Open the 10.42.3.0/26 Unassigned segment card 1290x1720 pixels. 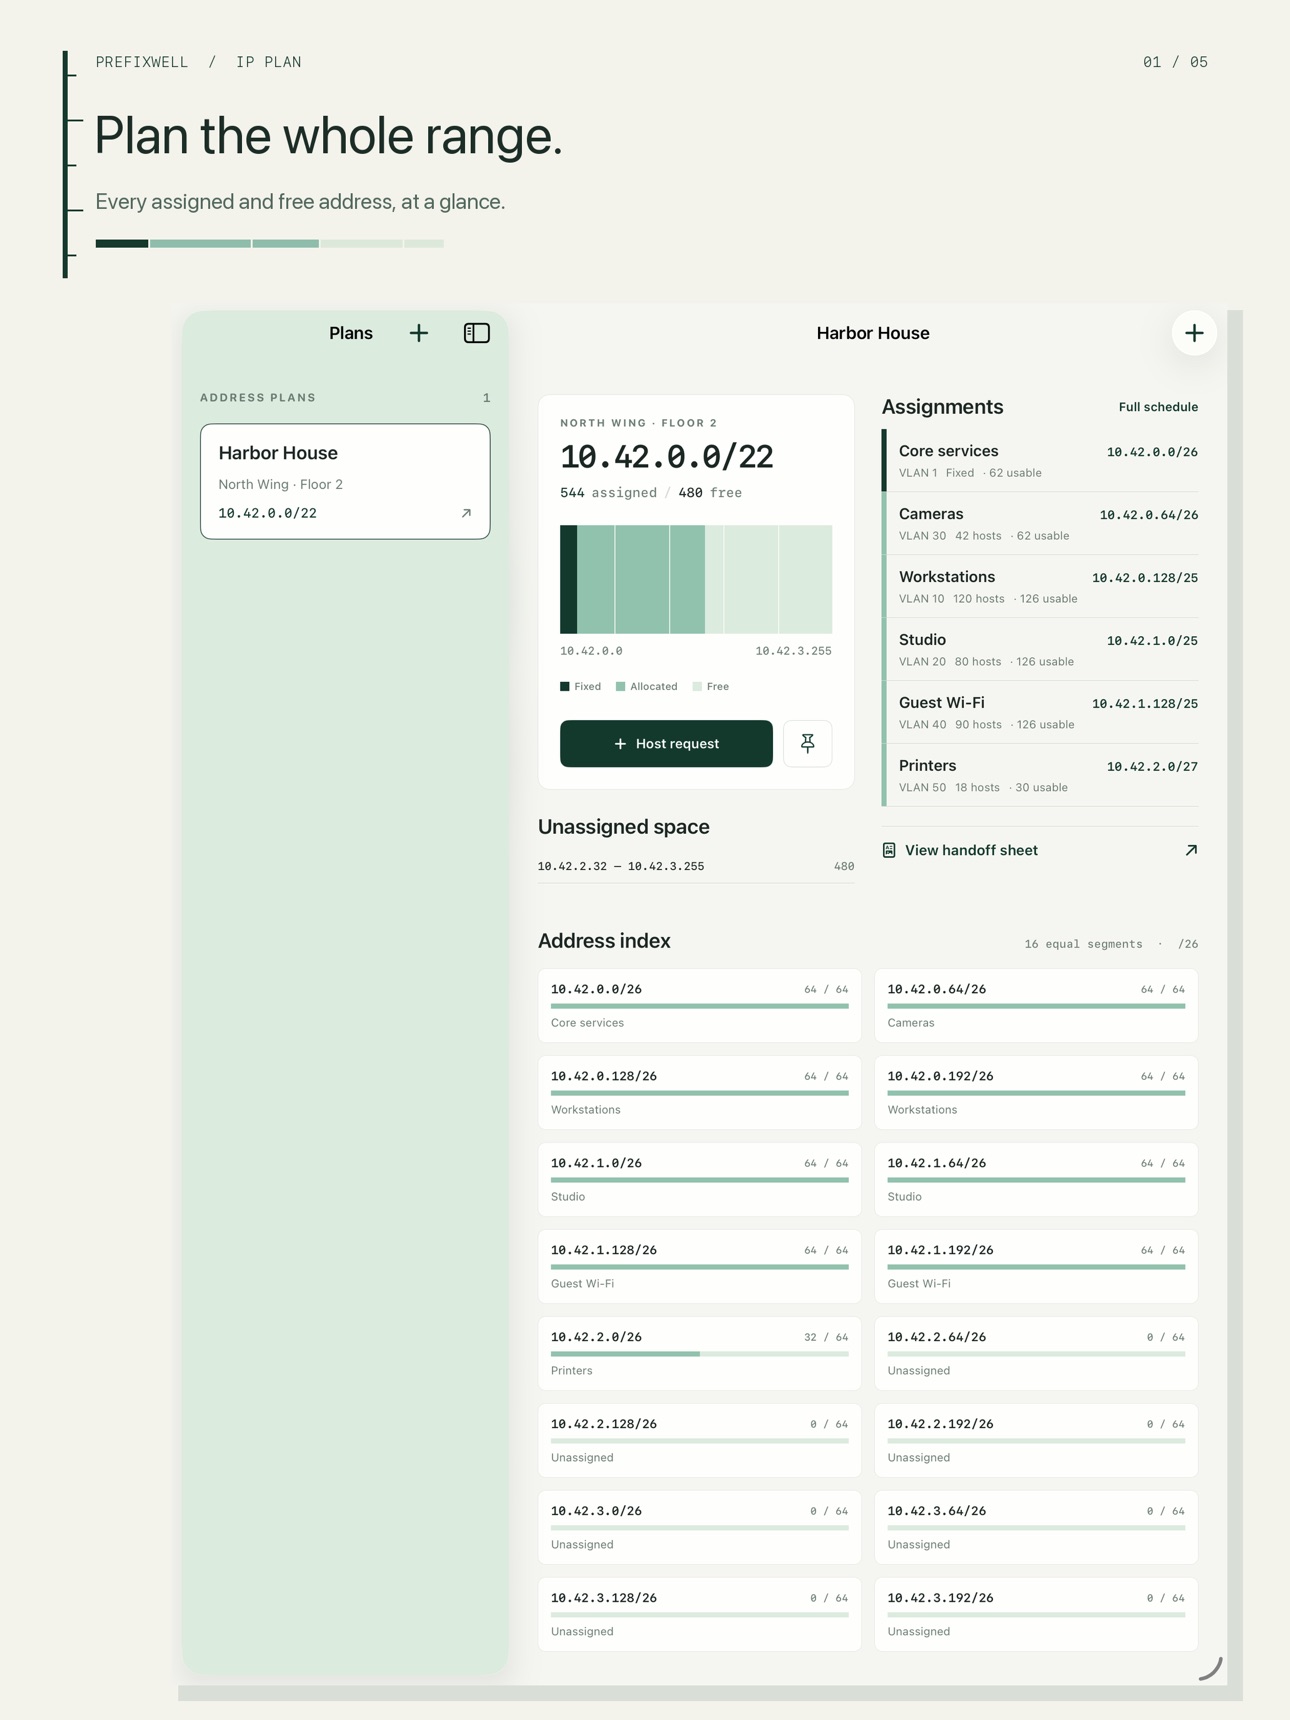pyautogui.click(x=699, y=1527)
